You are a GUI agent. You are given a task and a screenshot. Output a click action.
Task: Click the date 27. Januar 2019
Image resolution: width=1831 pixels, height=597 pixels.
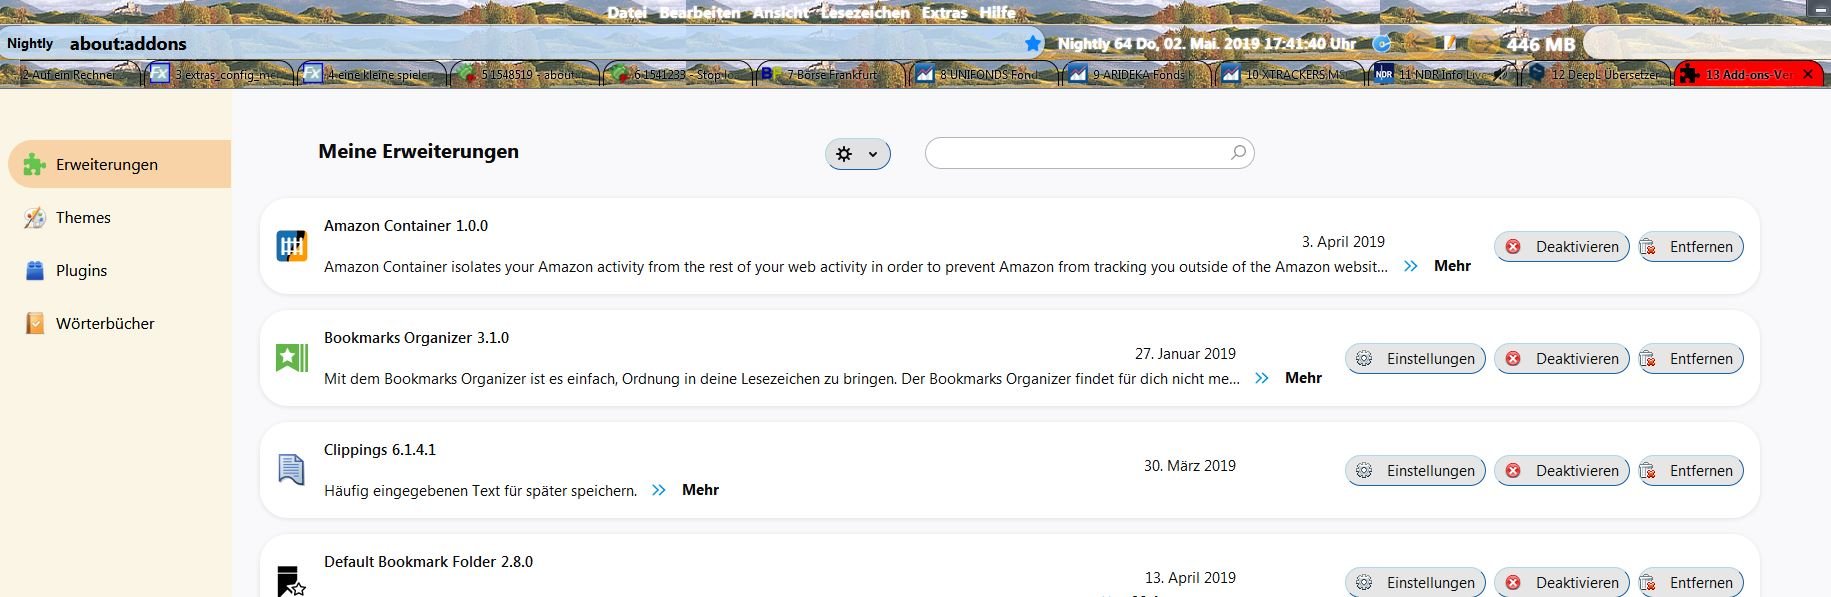pyautogui.click(x=1185, y=354)
